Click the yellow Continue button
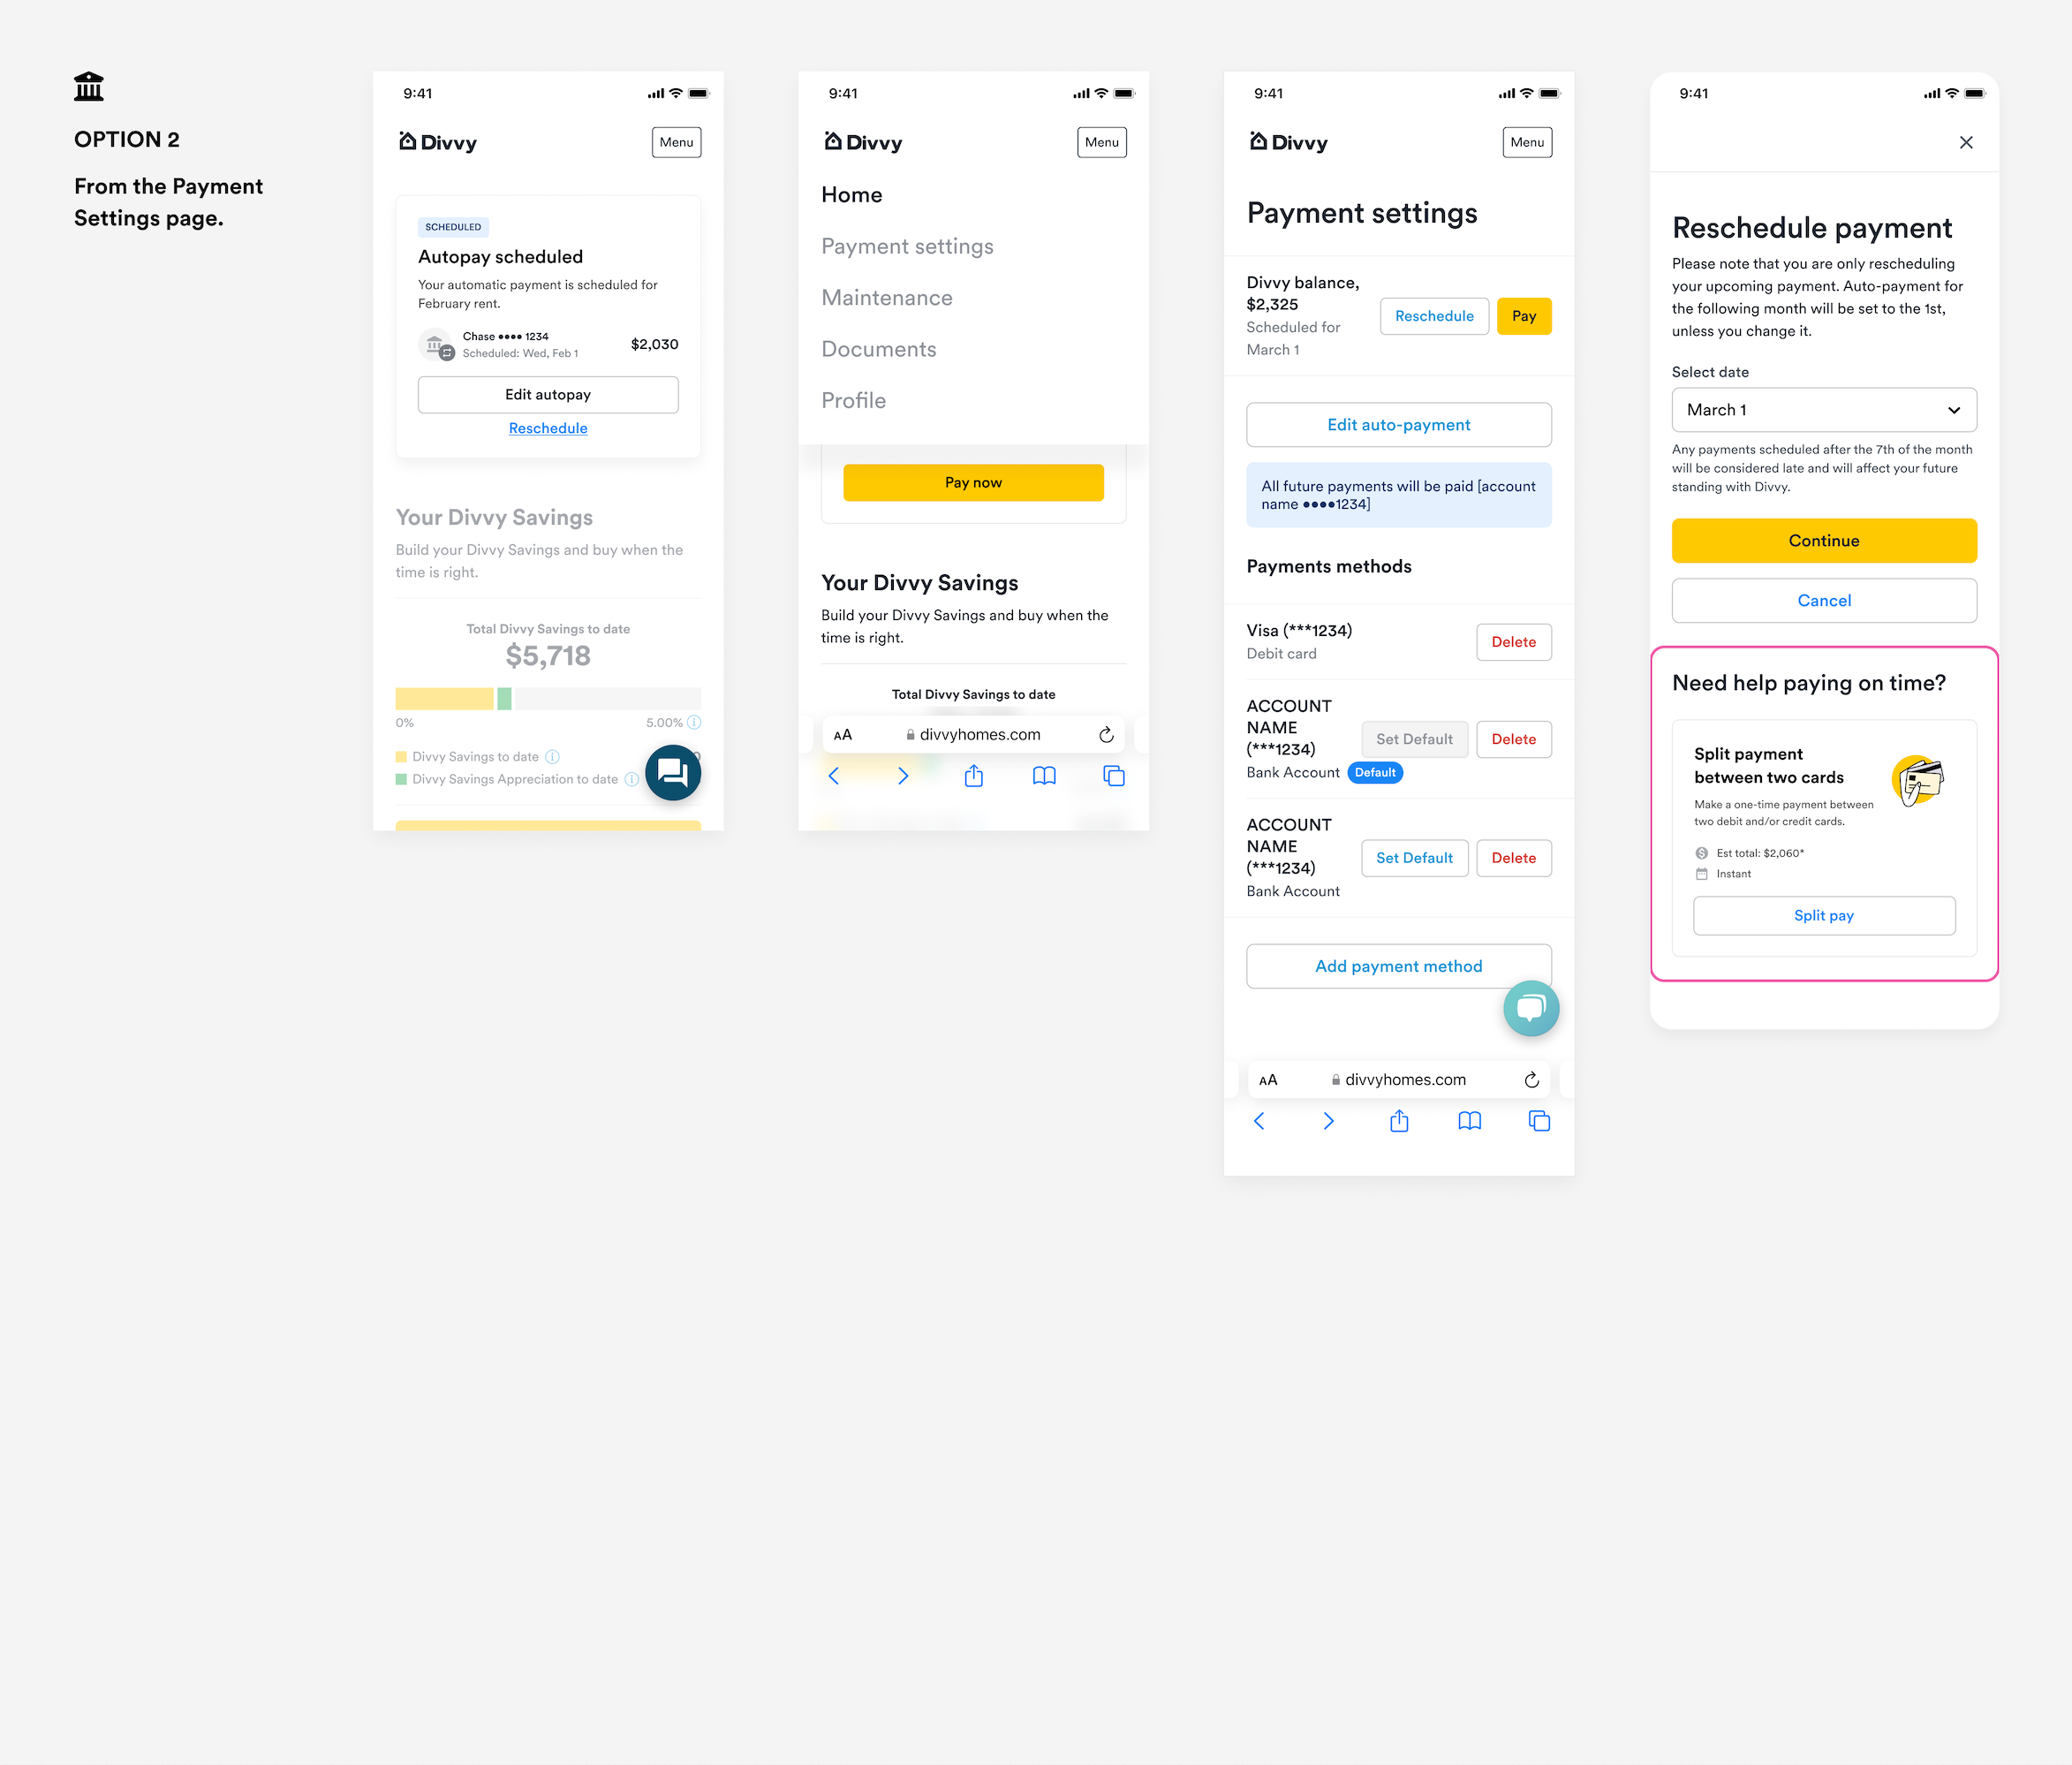Image resolution: width=2072 pixels, height=1765 pixels. [1824, 540]
